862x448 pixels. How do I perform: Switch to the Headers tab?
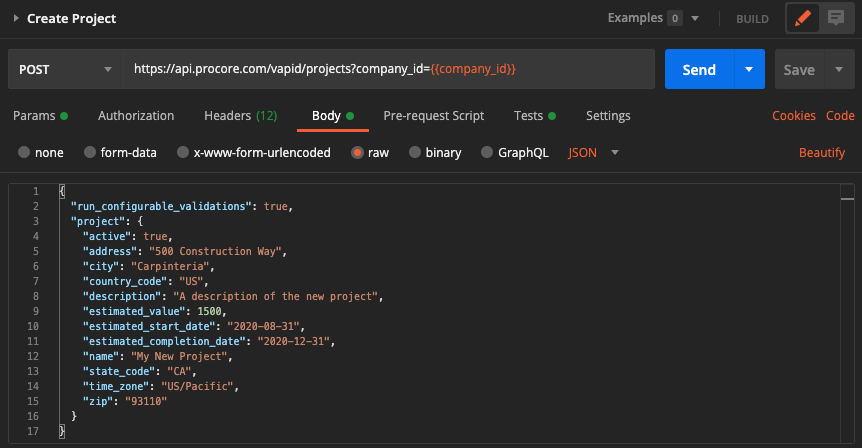[x=240, y=115]
